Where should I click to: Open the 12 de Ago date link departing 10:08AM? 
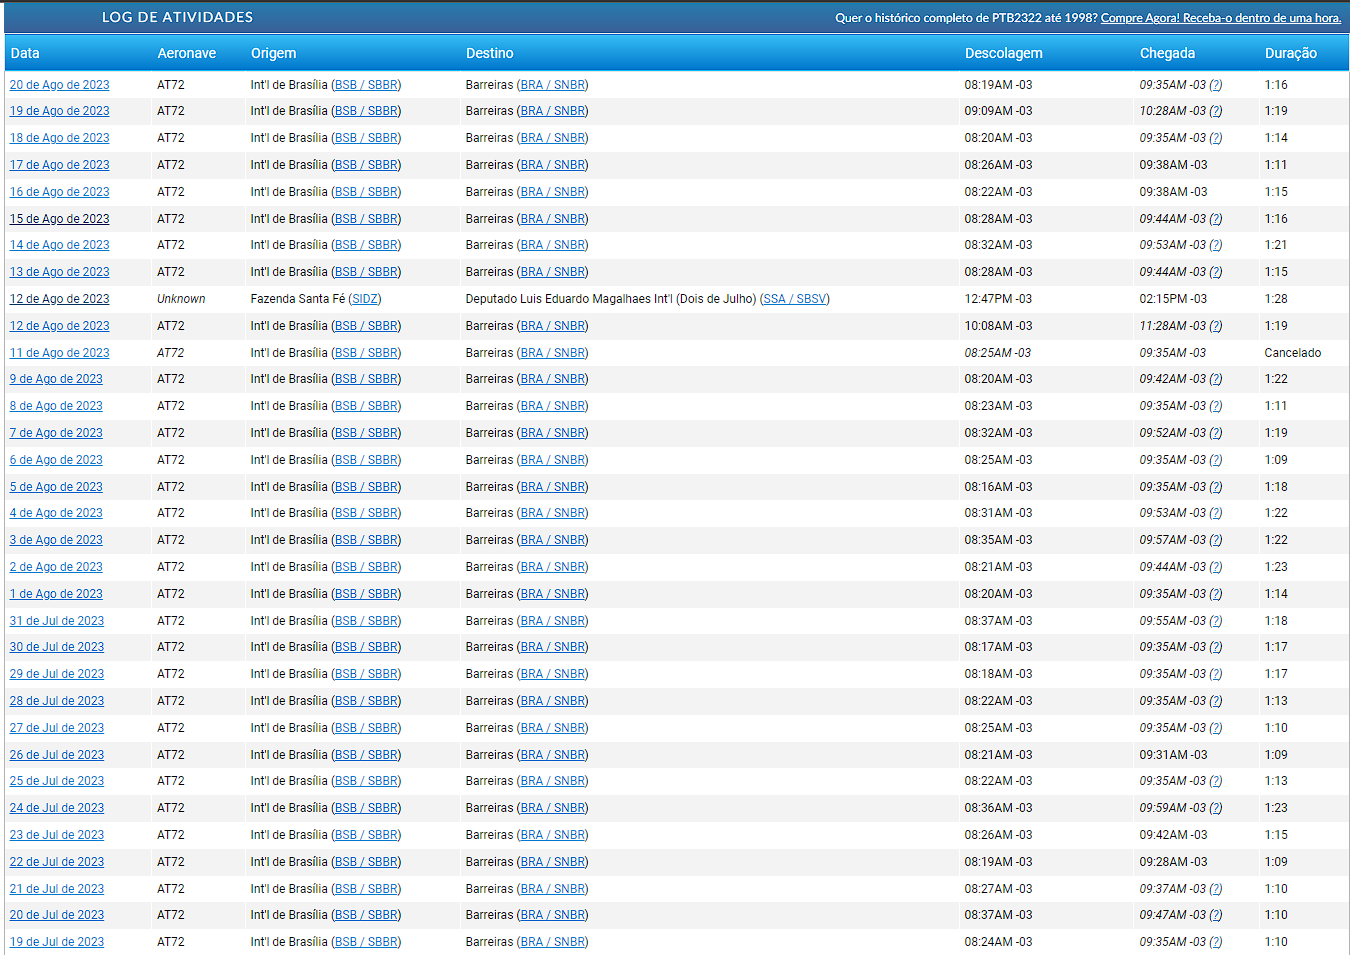[60, 326]
